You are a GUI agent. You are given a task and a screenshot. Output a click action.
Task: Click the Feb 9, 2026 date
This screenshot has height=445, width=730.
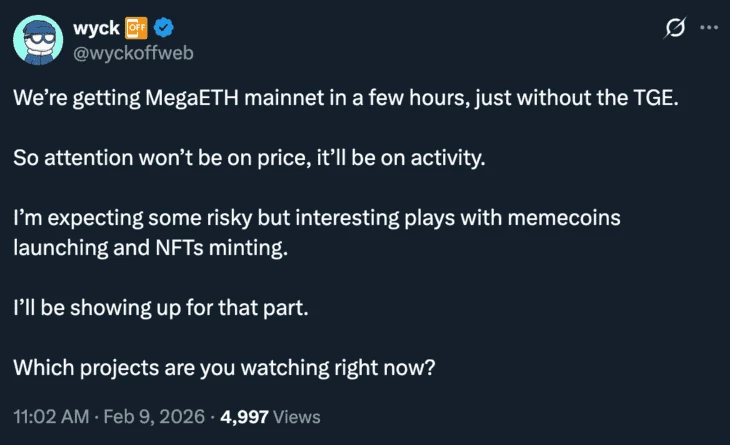pyautogui.click(x=158, y=415)
